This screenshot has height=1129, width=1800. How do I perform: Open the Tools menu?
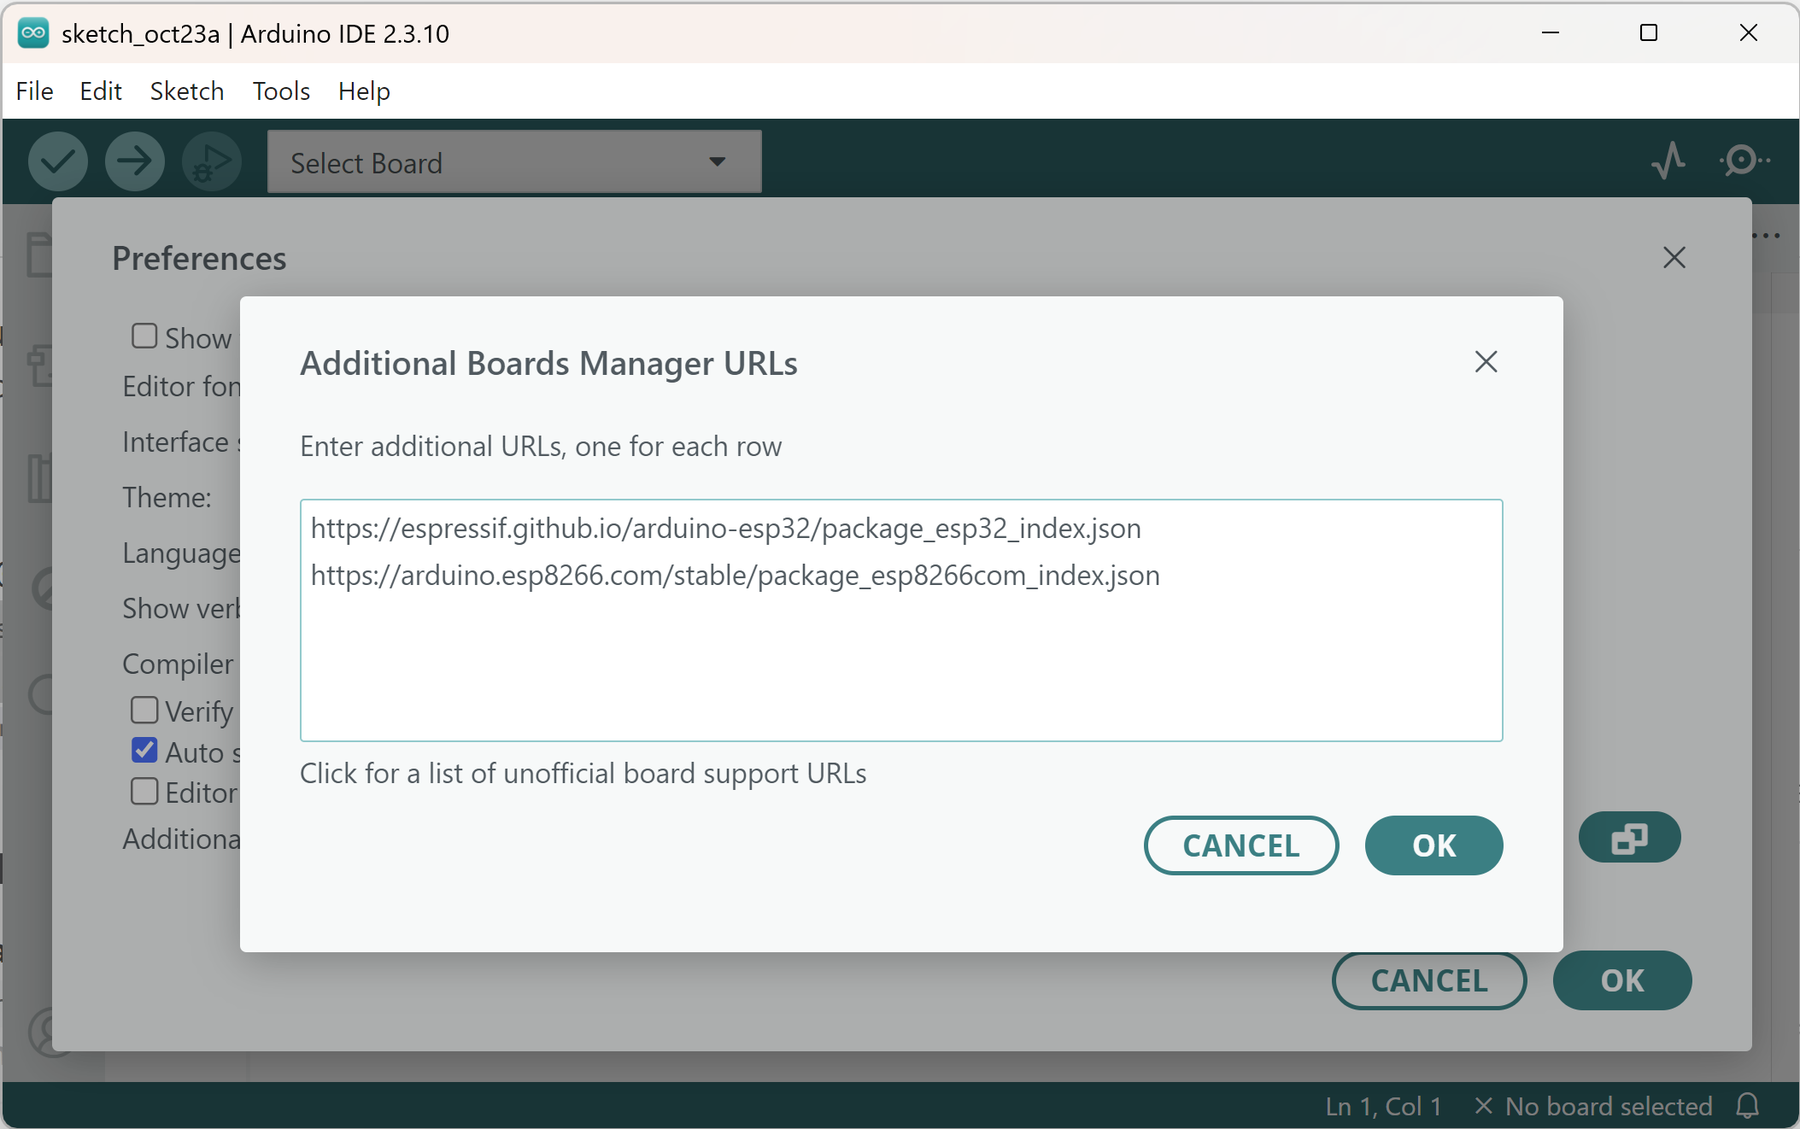point(281,91)
